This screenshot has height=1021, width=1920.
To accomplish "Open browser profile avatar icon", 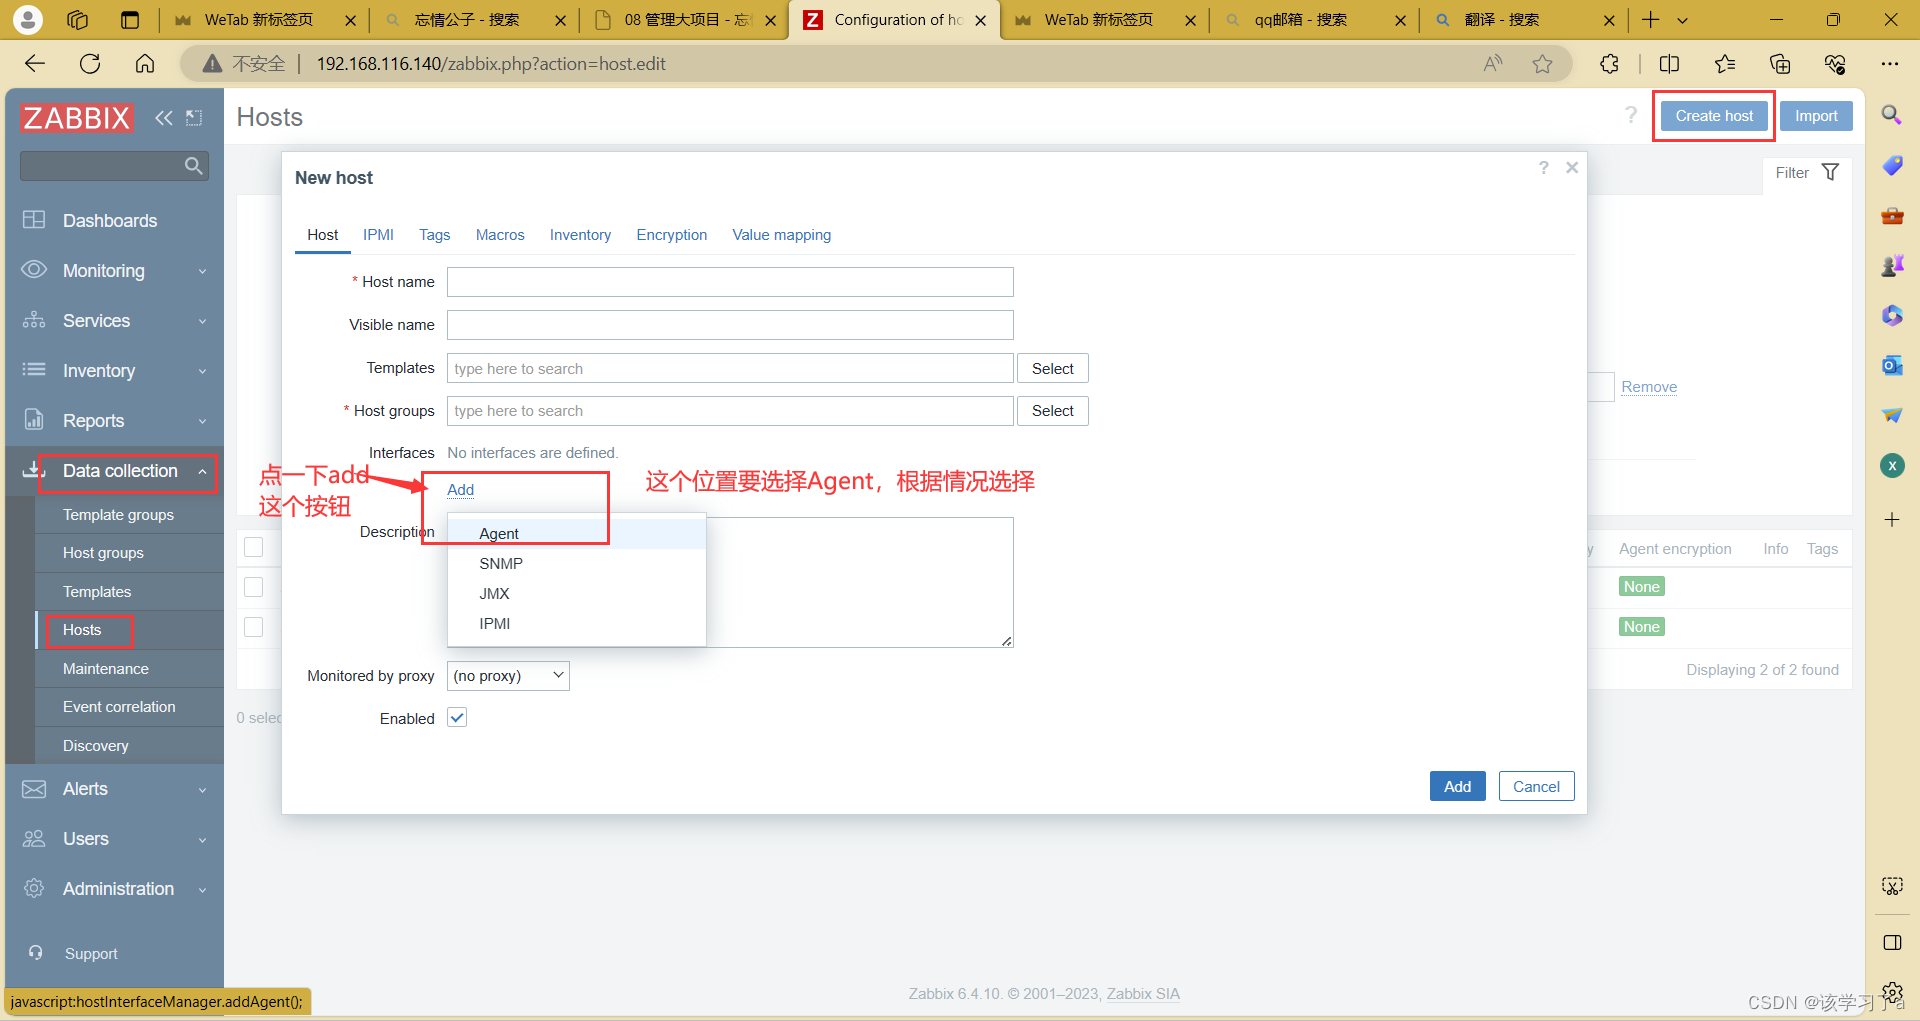I will click(x=28, y=20).
